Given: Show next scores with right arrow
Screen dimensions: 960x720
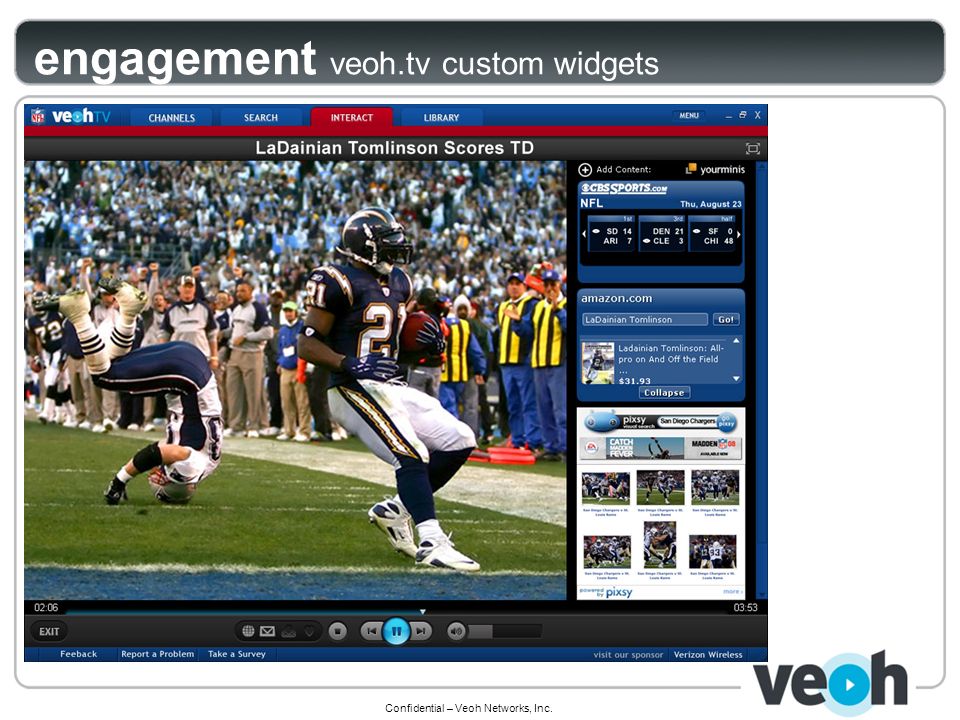Looking at the screenshot, I should click(739, 234).
